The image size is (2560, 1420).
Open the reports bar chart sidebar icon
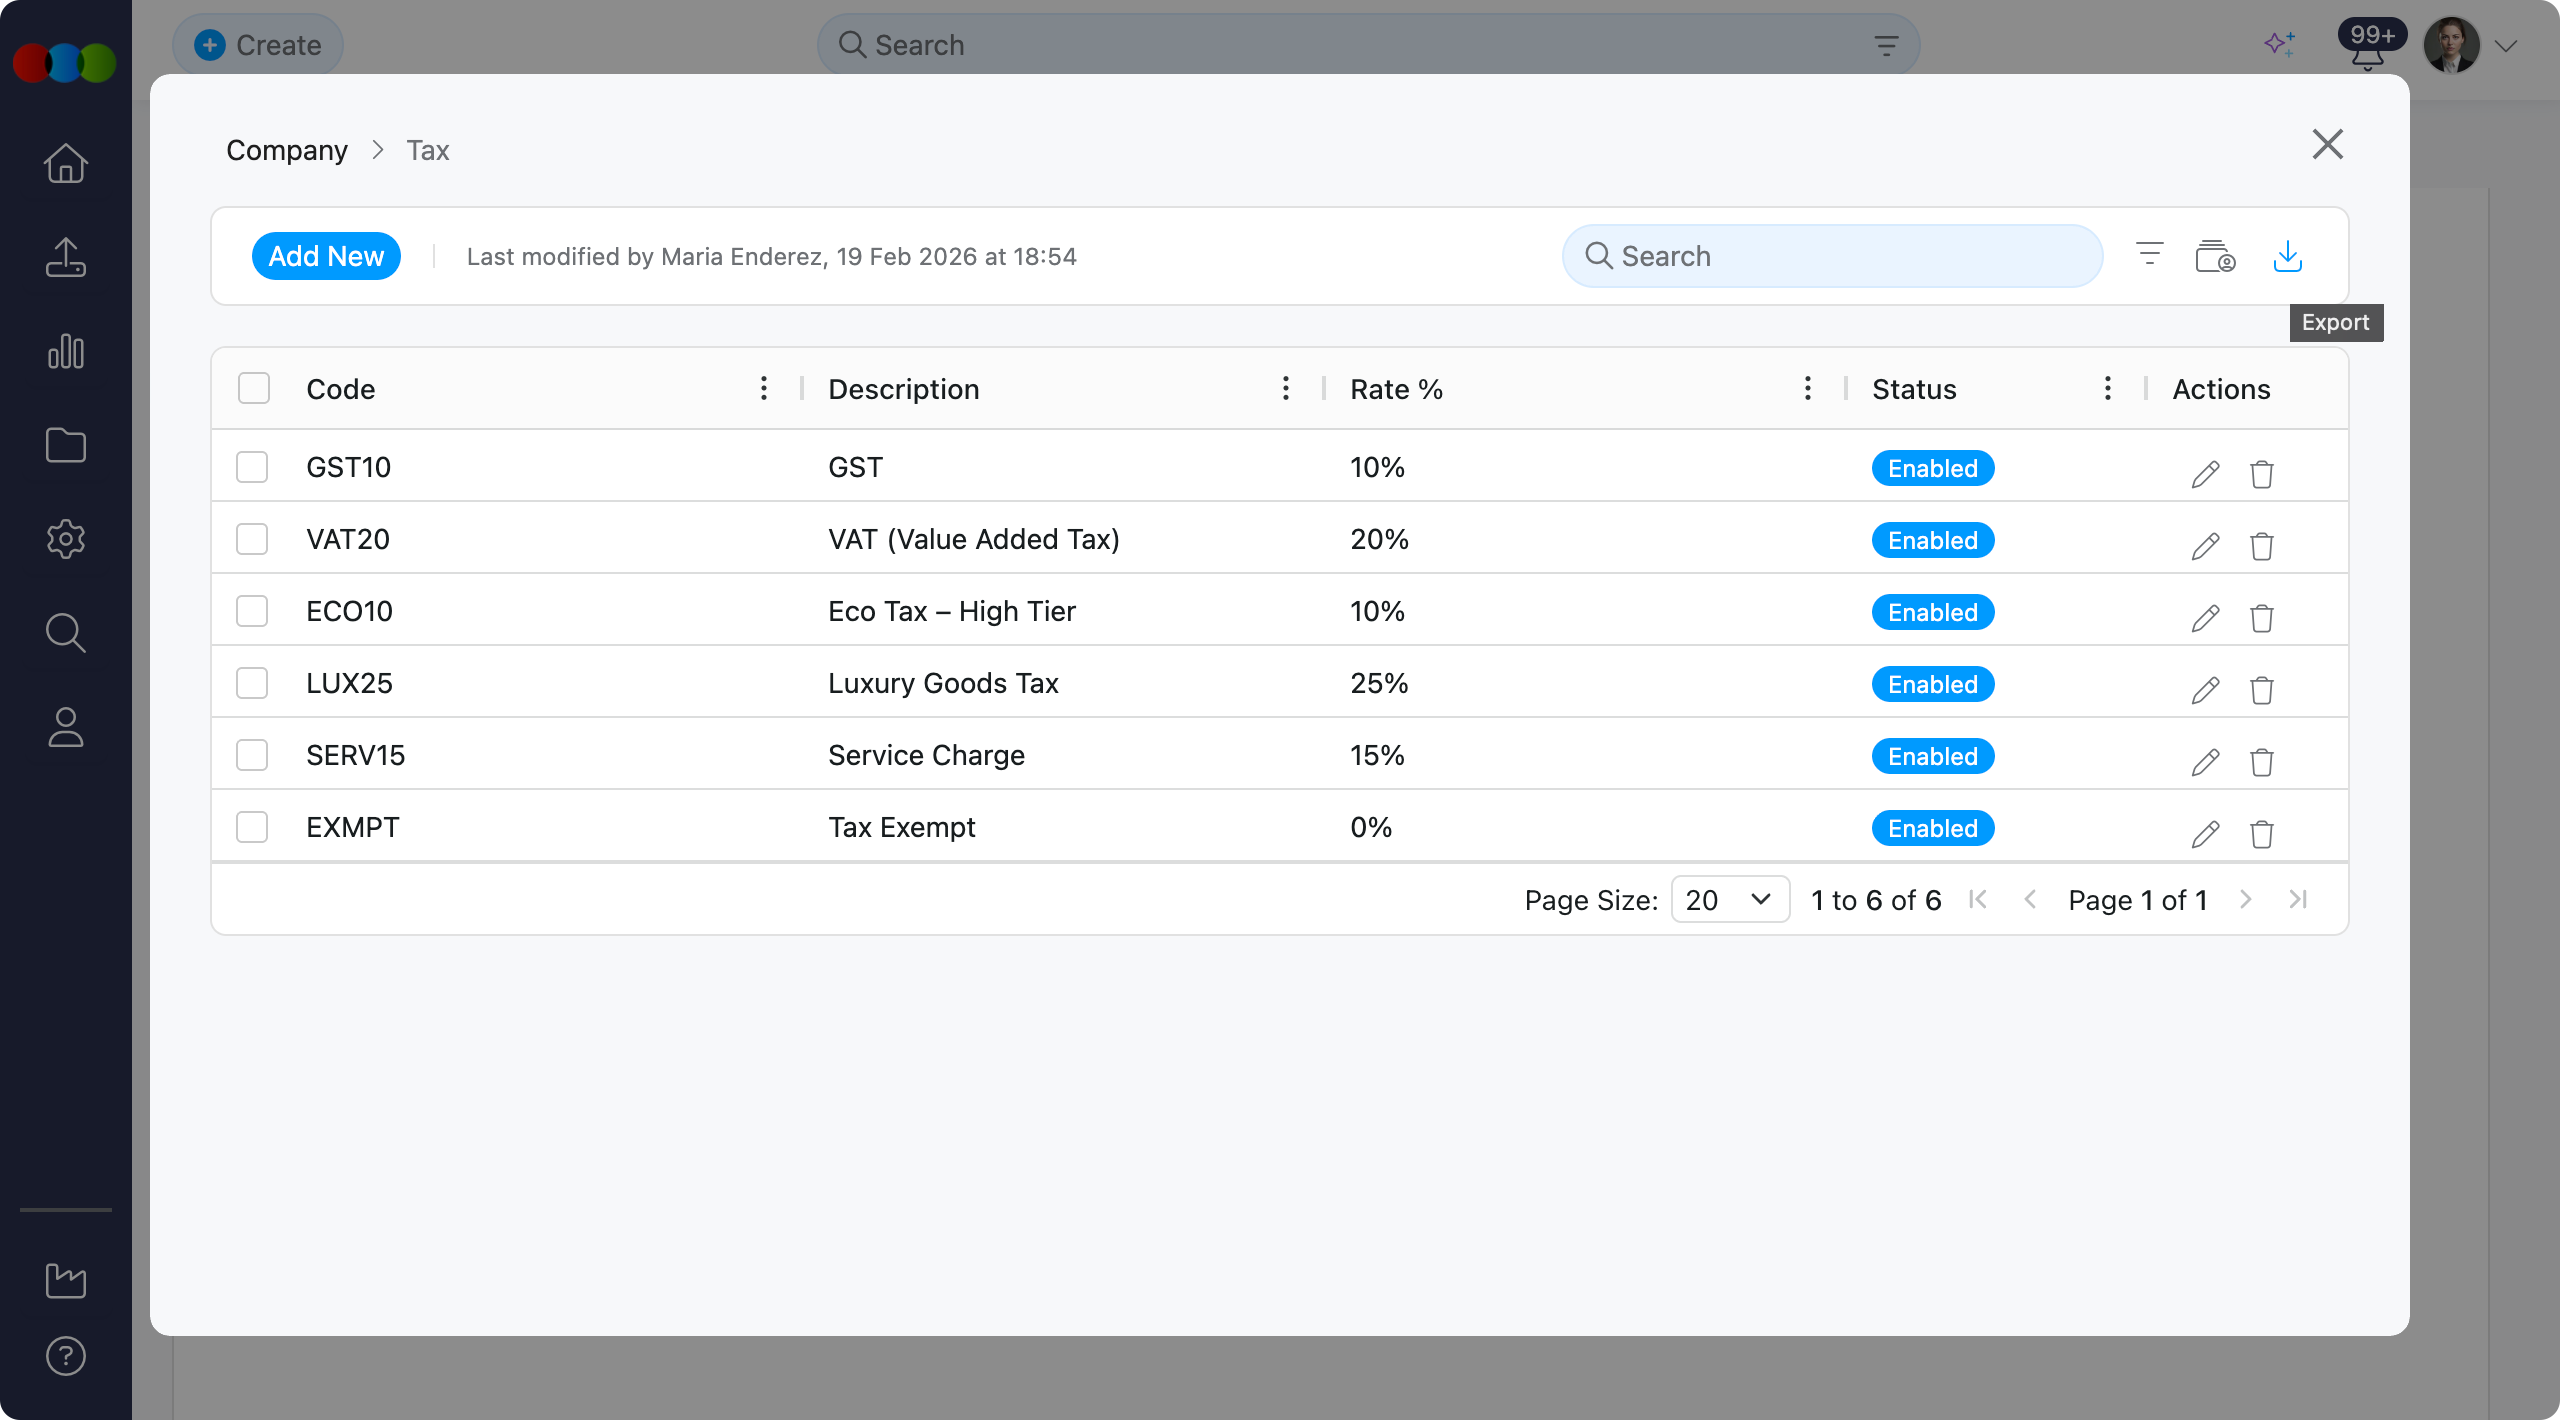(x=66, y=351)
